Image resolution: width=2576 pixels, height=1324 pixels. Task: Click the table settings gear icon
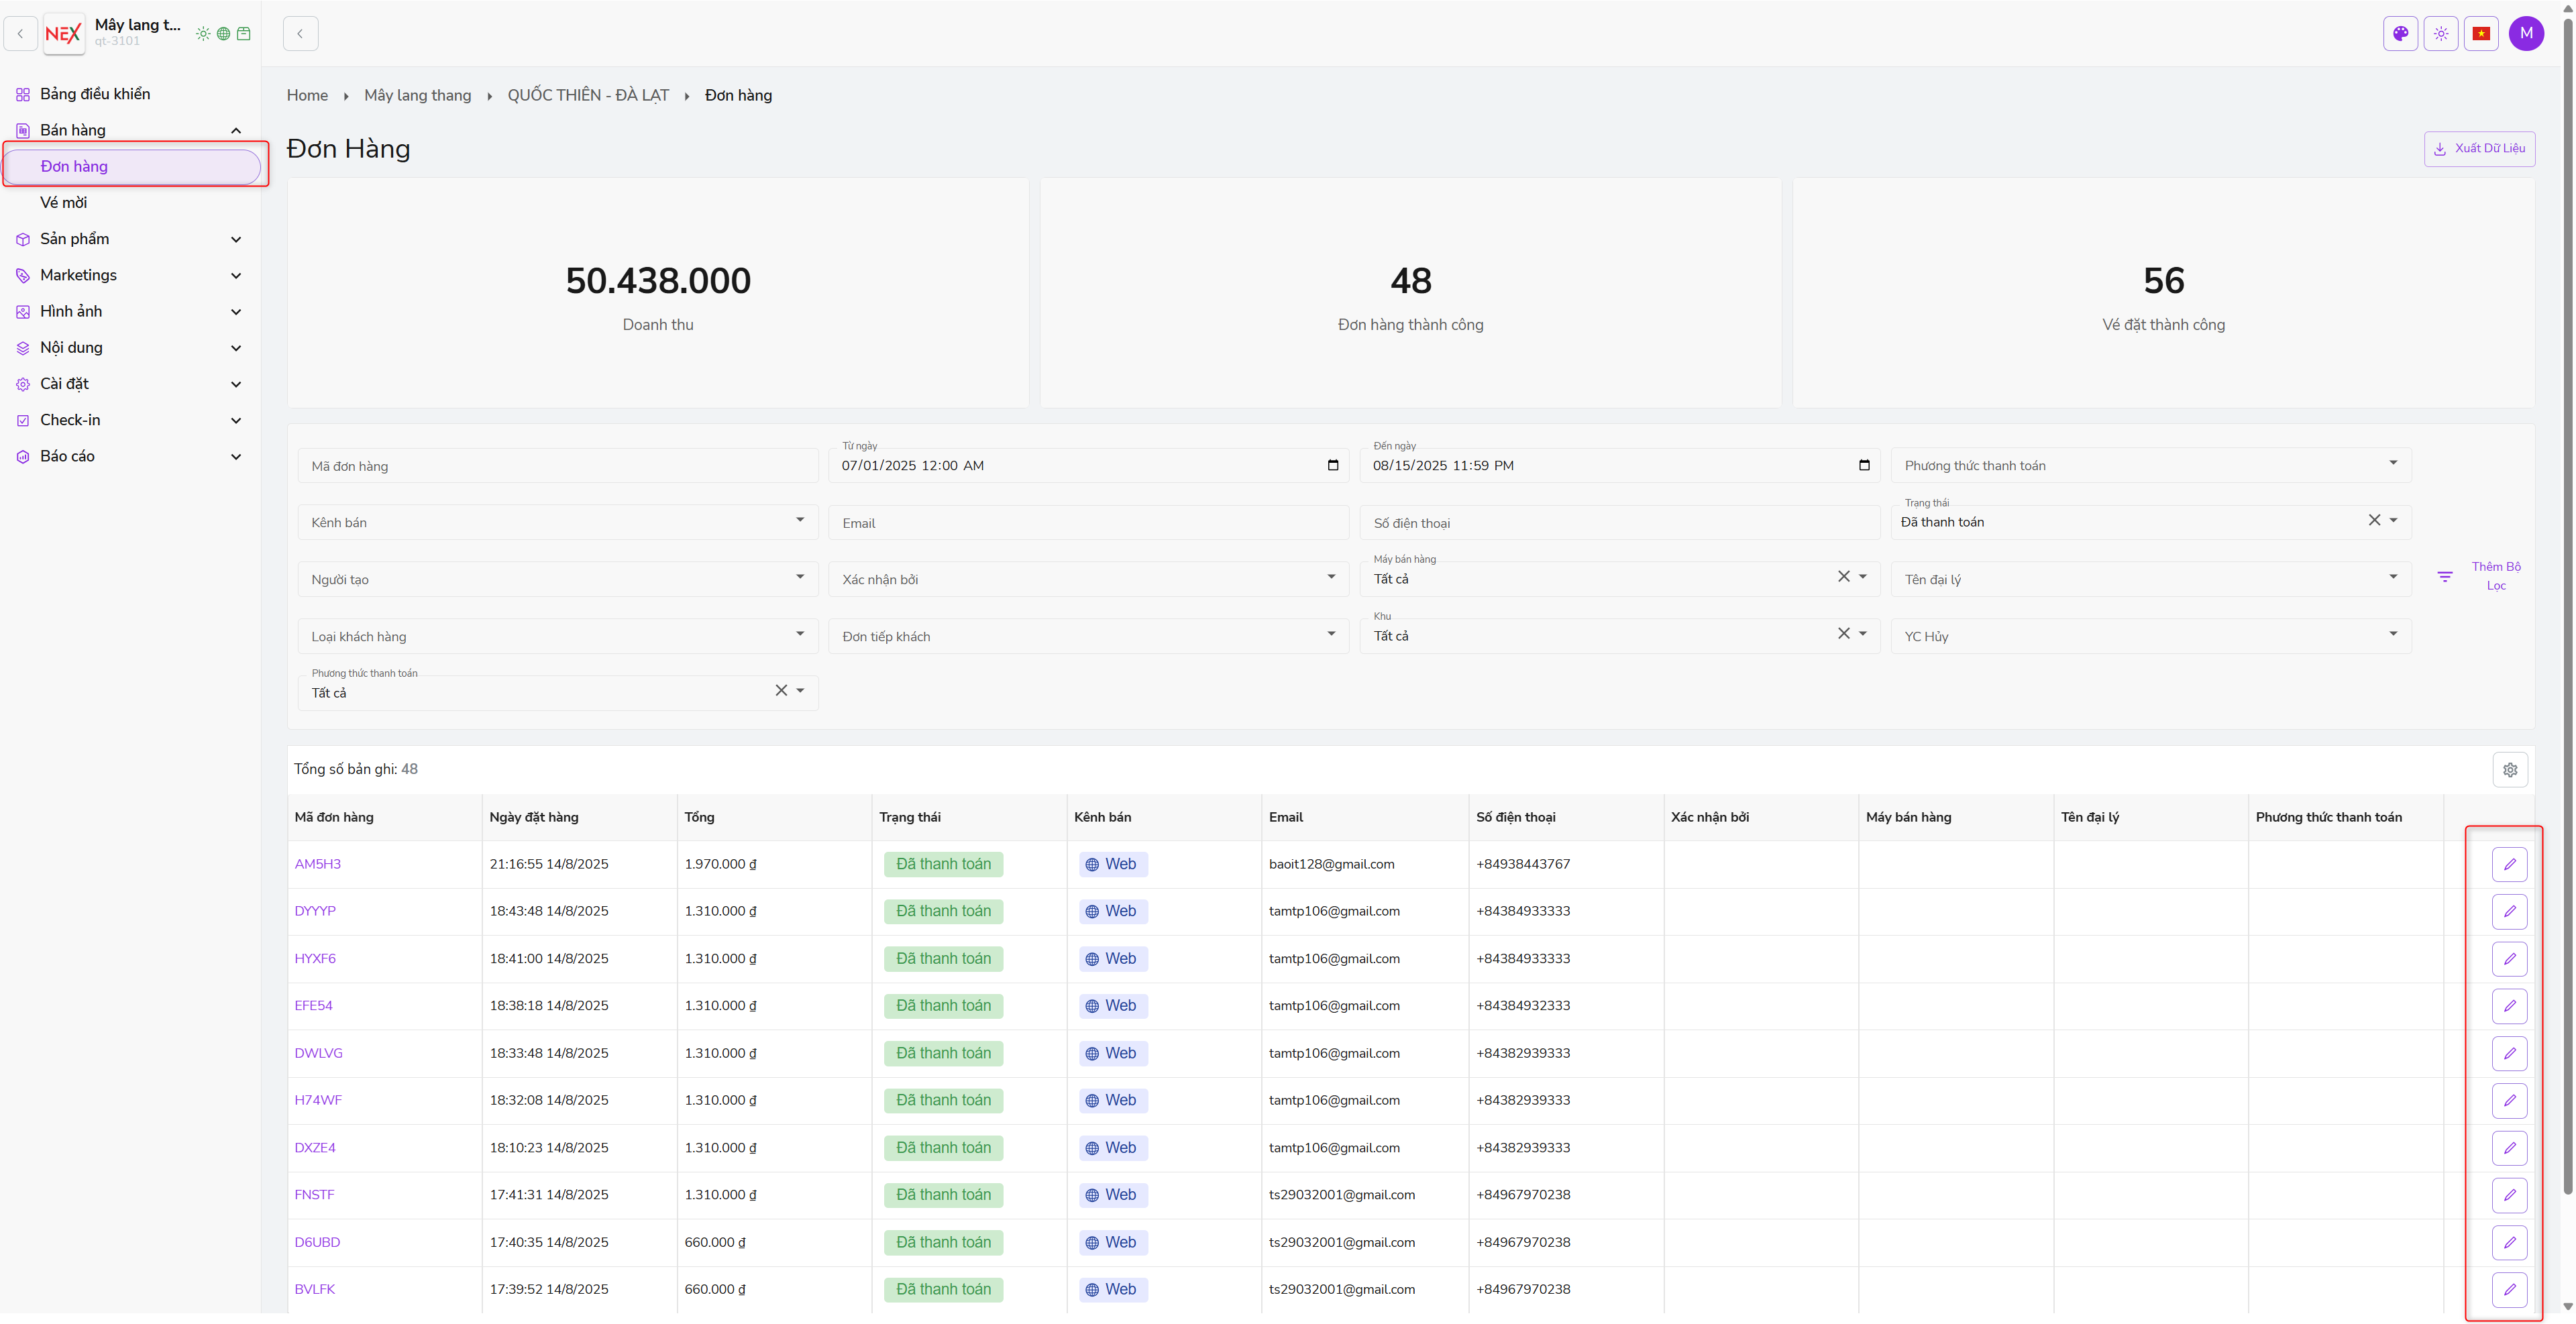click(x=2509, y=769)
